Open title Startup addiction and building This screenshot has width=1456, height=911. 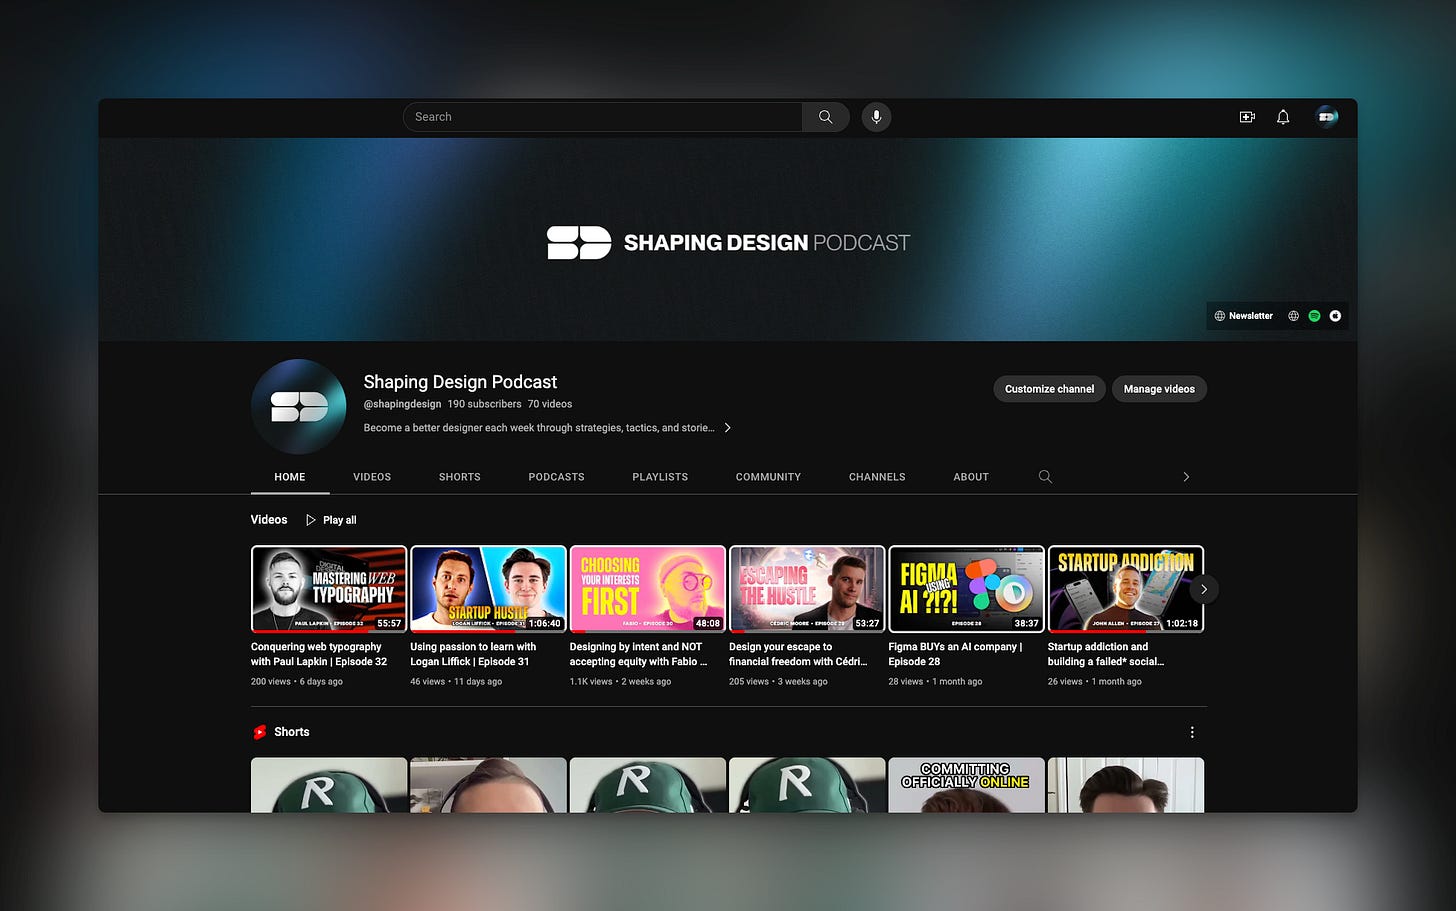(x=1106, y=654)
